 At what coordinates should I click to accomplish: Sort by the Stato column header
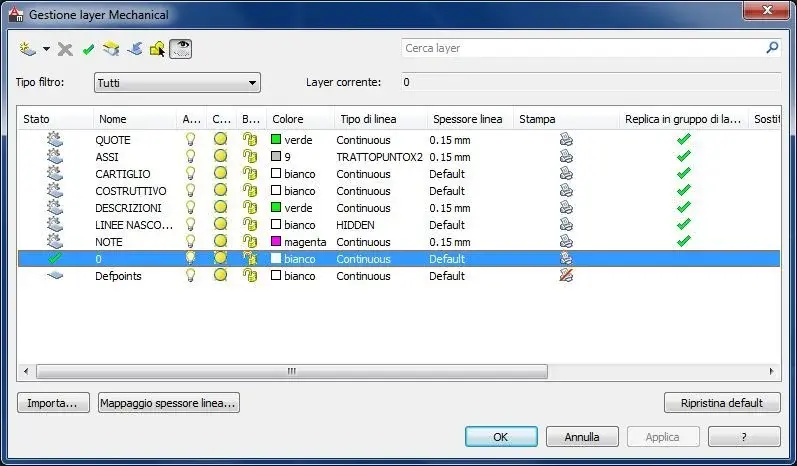[36, 119]
